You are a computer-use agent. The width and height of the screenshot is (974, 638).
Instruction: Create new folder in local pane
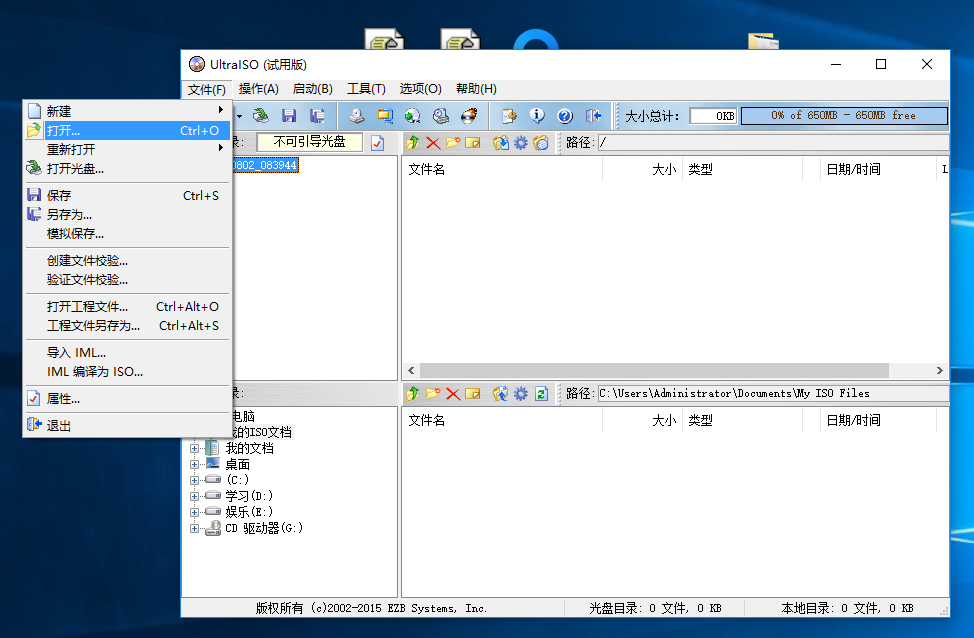pyautogui.click(x=433, y=393)
